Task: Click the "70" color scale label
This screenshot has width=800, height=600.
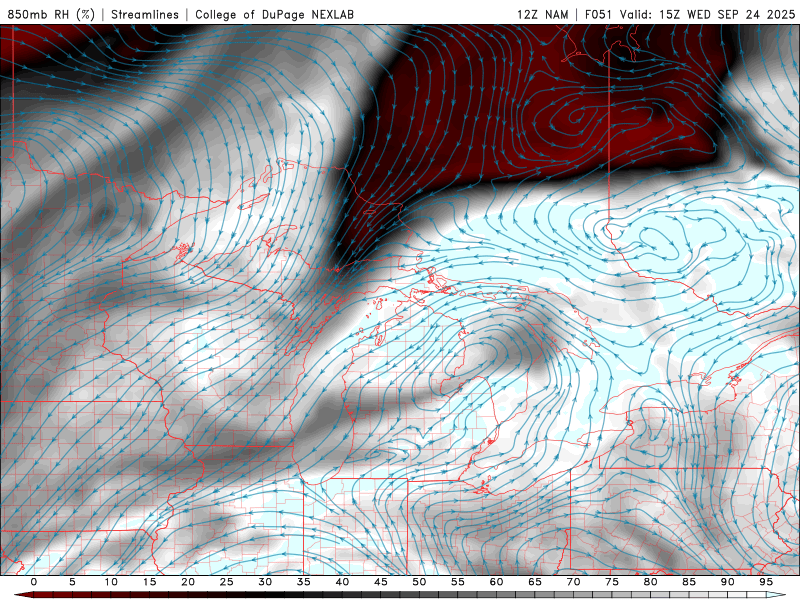Action: (573, 582)
